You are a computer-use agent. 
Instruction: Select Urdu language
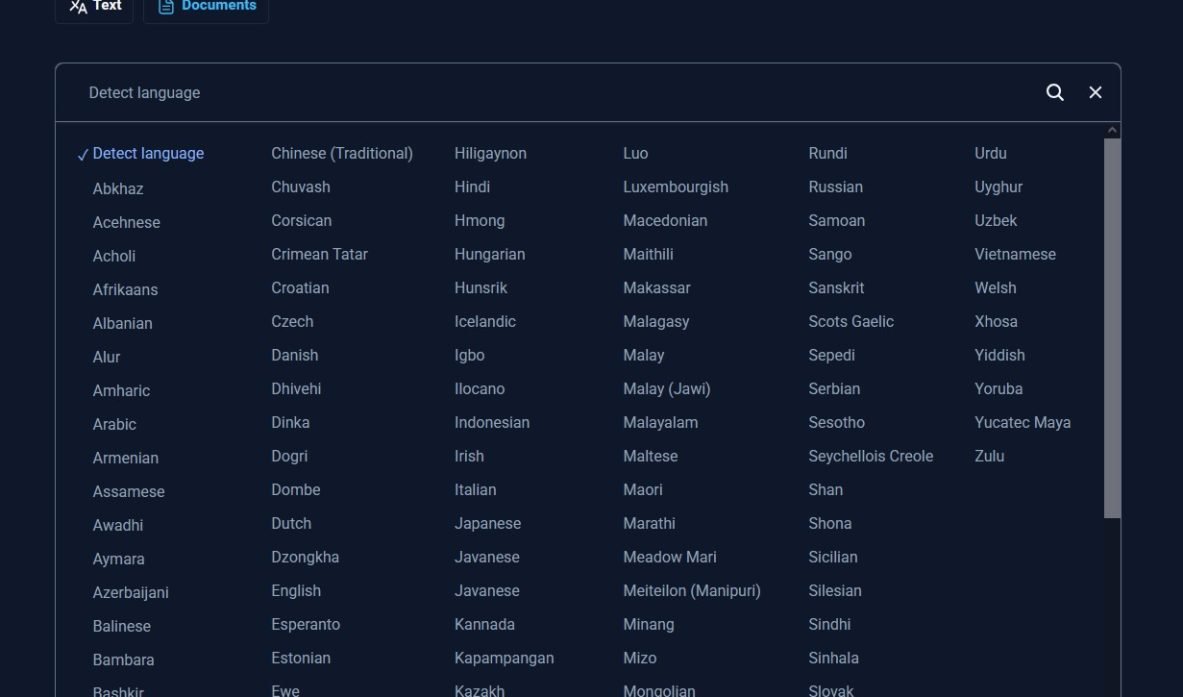(x=991, y=154)
